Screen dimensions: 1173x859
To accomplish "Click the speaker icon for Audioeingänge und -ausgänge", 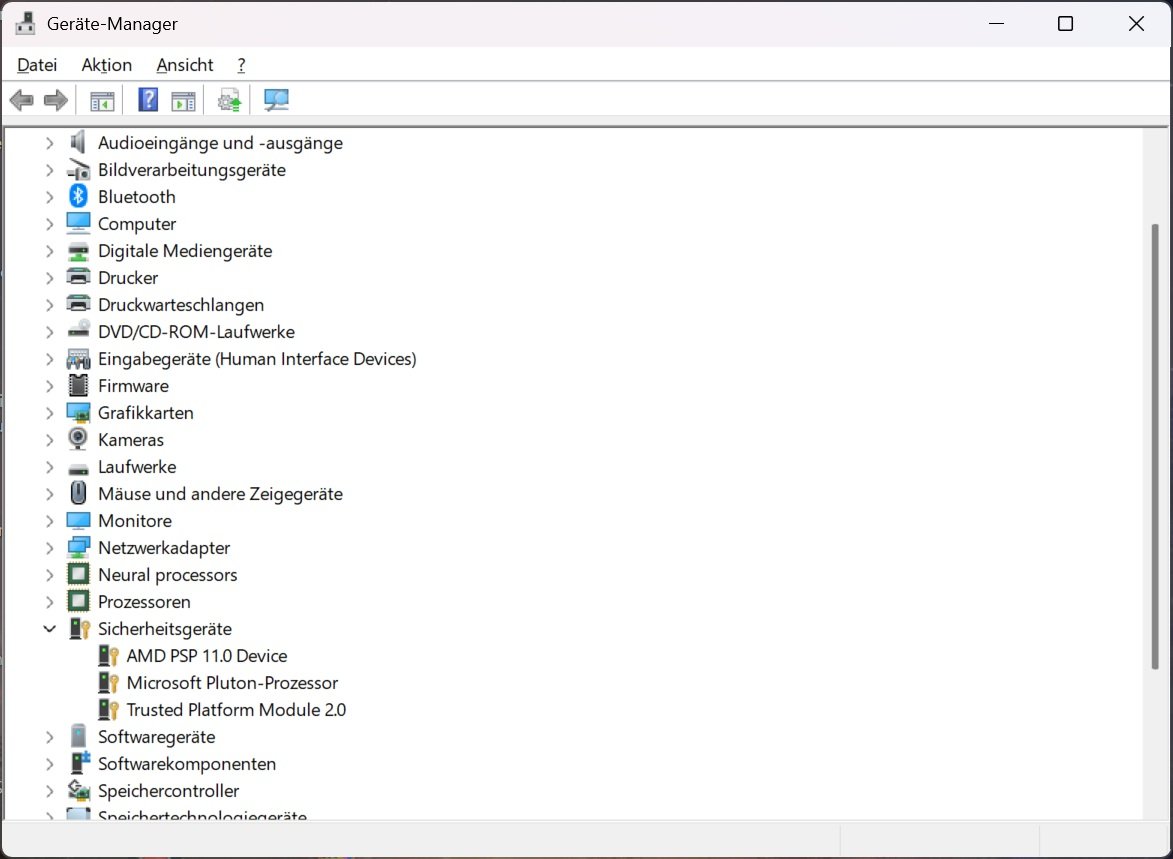I will (78, 143).
